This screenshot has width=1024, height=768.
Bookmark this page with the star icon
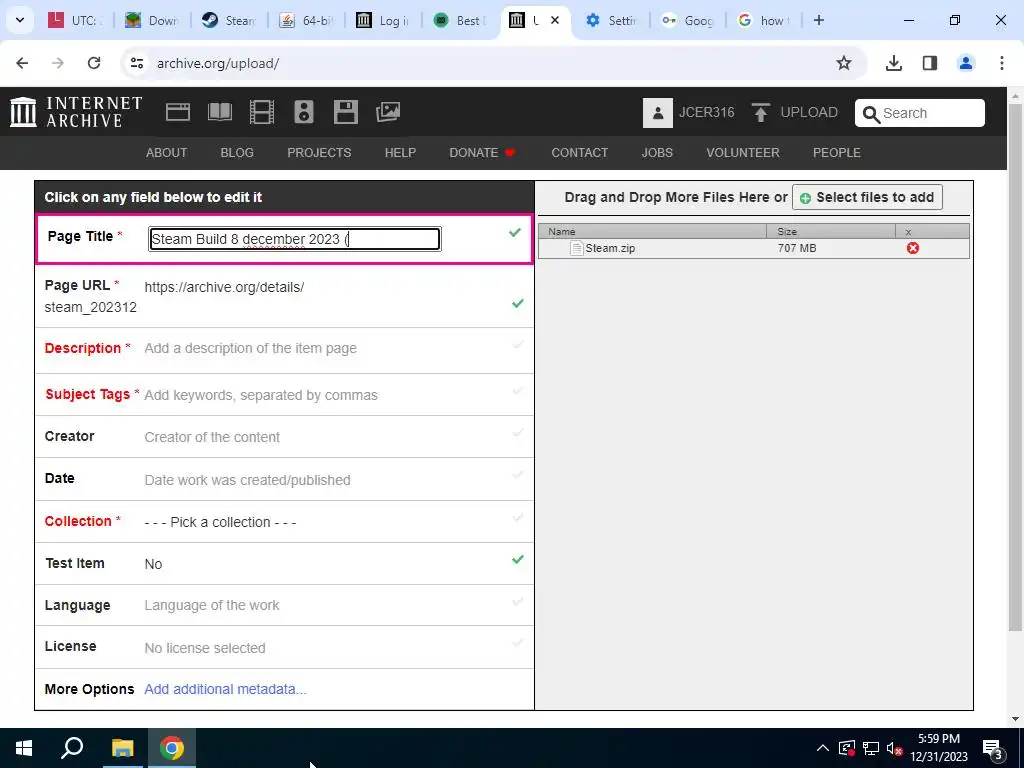[x=844, y=63]
